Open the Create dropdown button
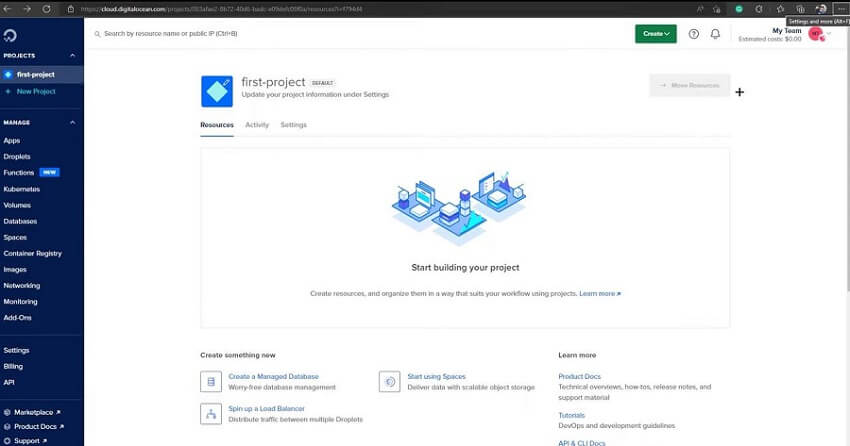This screenshot has height=446, width=850. (x=655, y=34)
